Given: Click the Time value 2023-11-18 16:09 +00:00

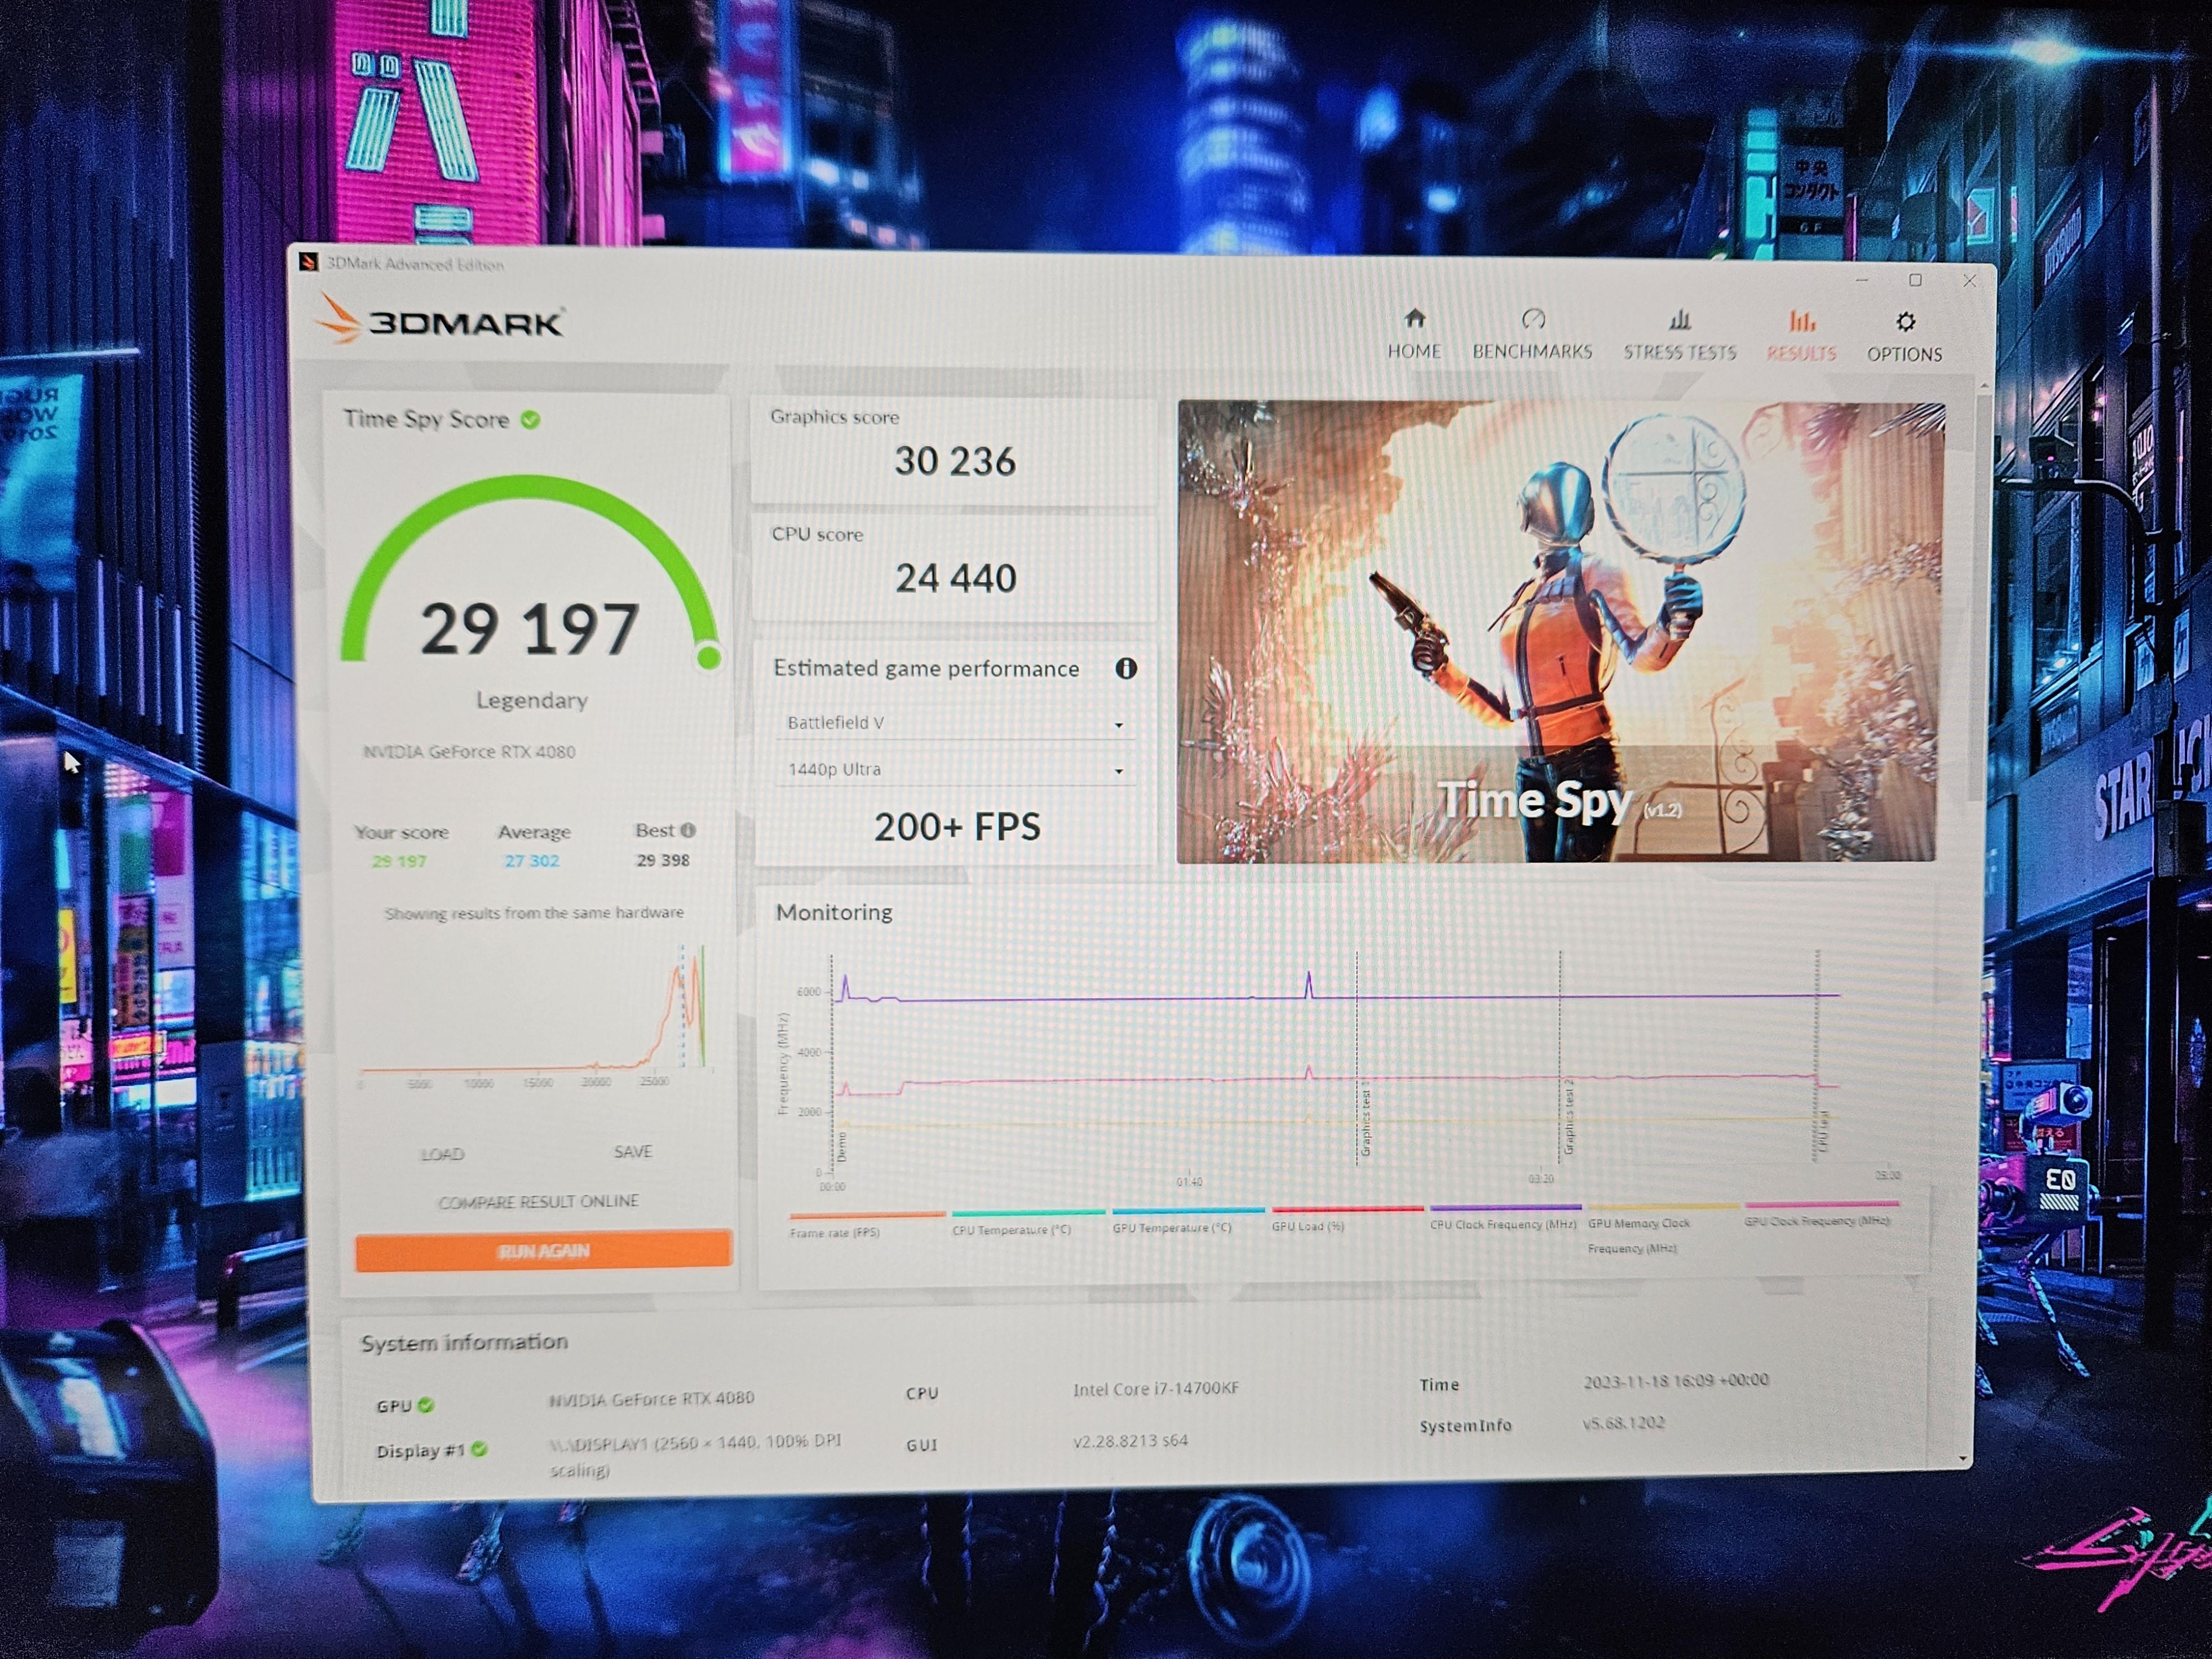Looking at the screenshot, I should click(1676, 1380).
